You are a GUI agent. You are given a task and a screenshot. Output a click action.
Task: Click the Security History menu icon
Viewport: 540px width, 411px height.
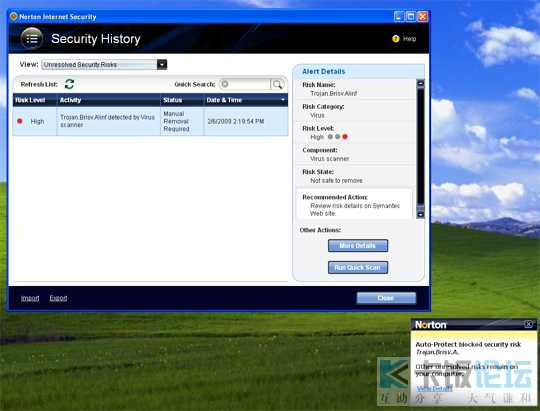(x=32, y=39)
